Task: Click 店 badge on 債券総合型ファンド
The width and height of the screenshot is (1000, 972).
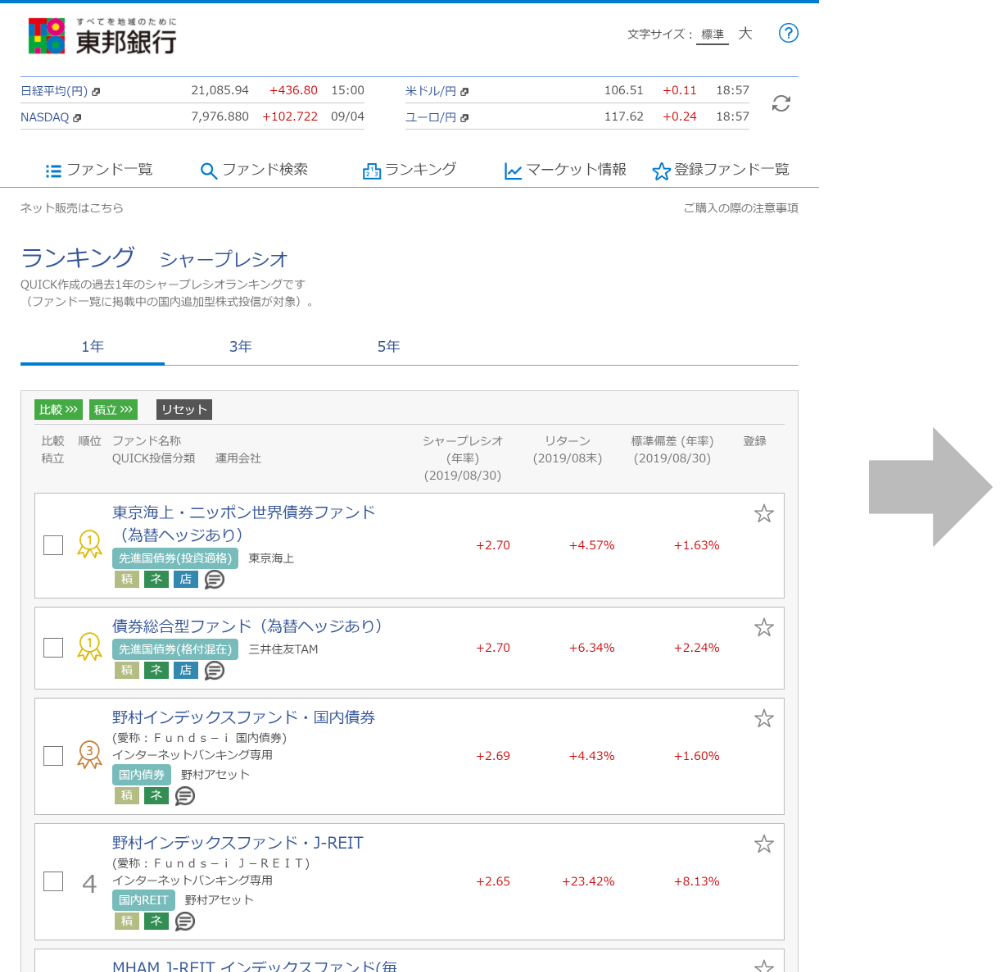Action: (x=186, y=670)
